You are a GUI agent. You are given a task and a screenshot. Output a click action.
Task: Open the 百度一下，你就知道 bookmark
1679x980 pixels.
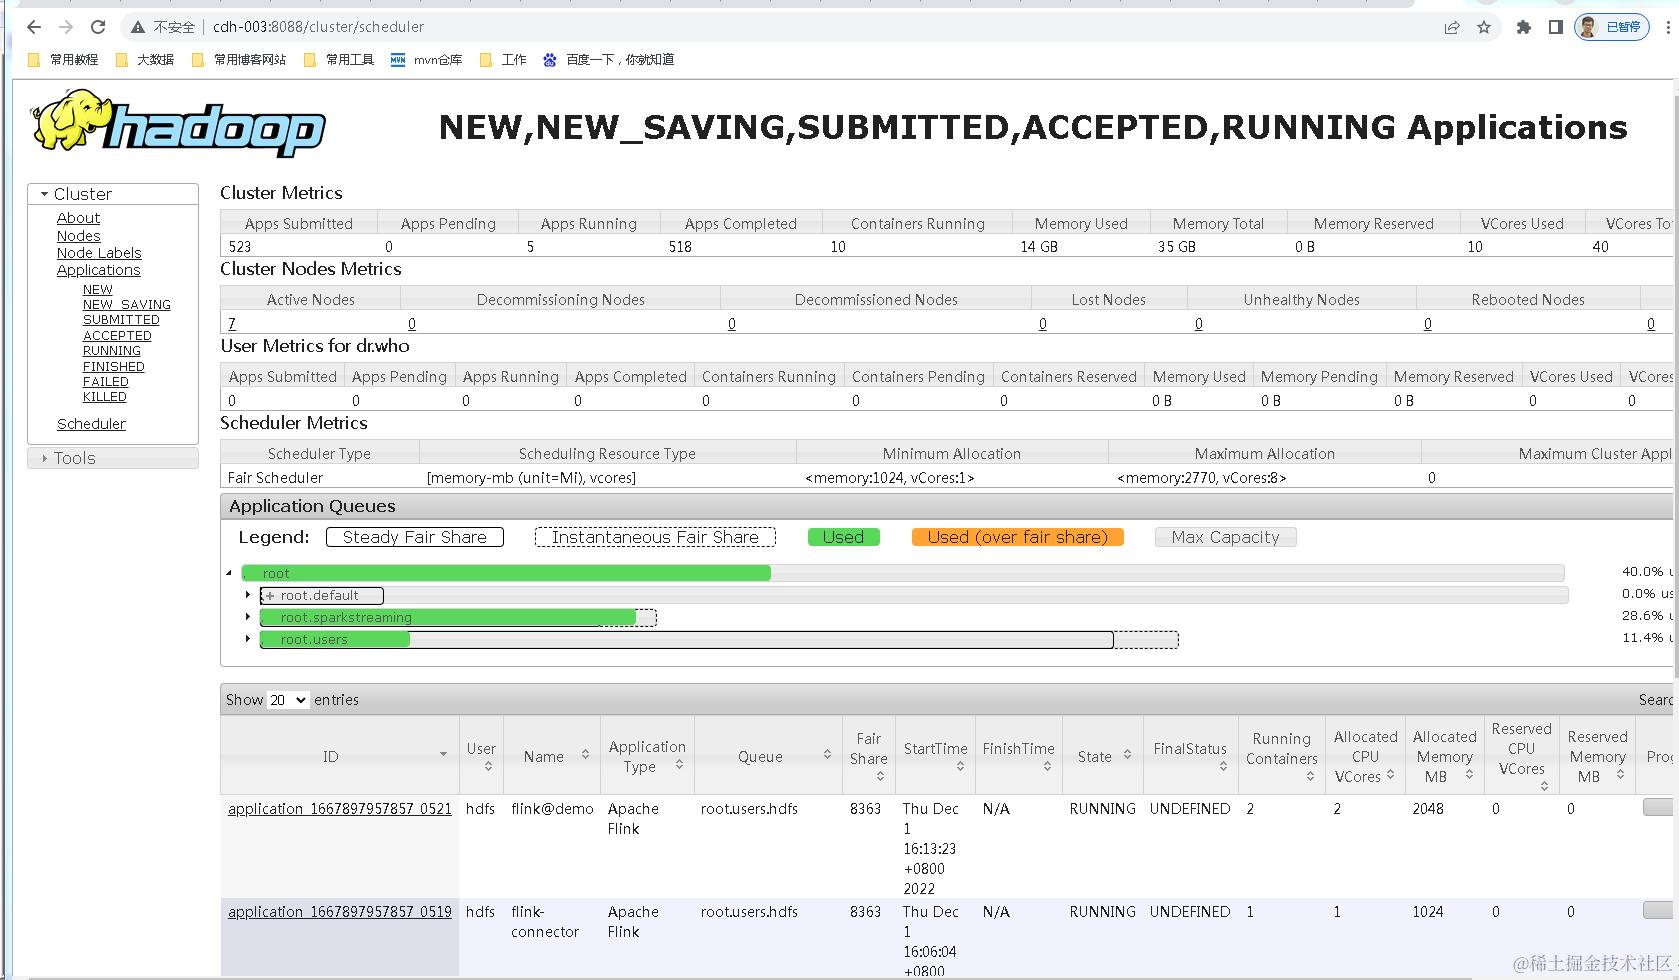coord(608,60)
